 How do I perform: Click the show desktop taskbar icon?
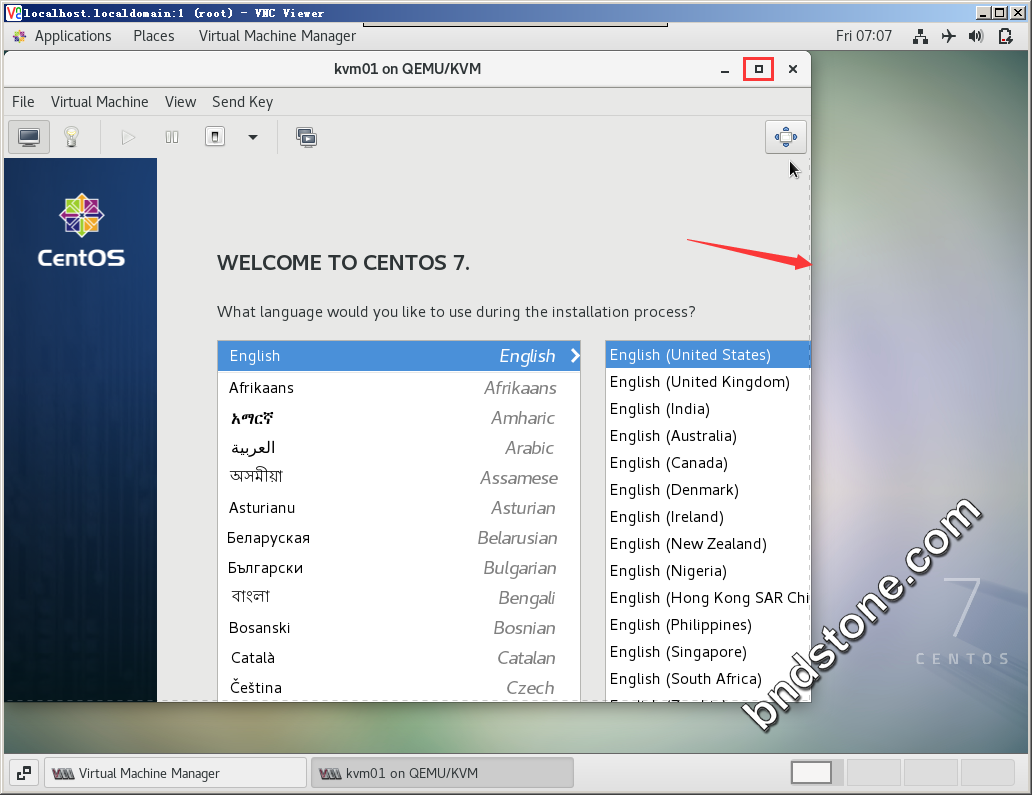(24, 773)
